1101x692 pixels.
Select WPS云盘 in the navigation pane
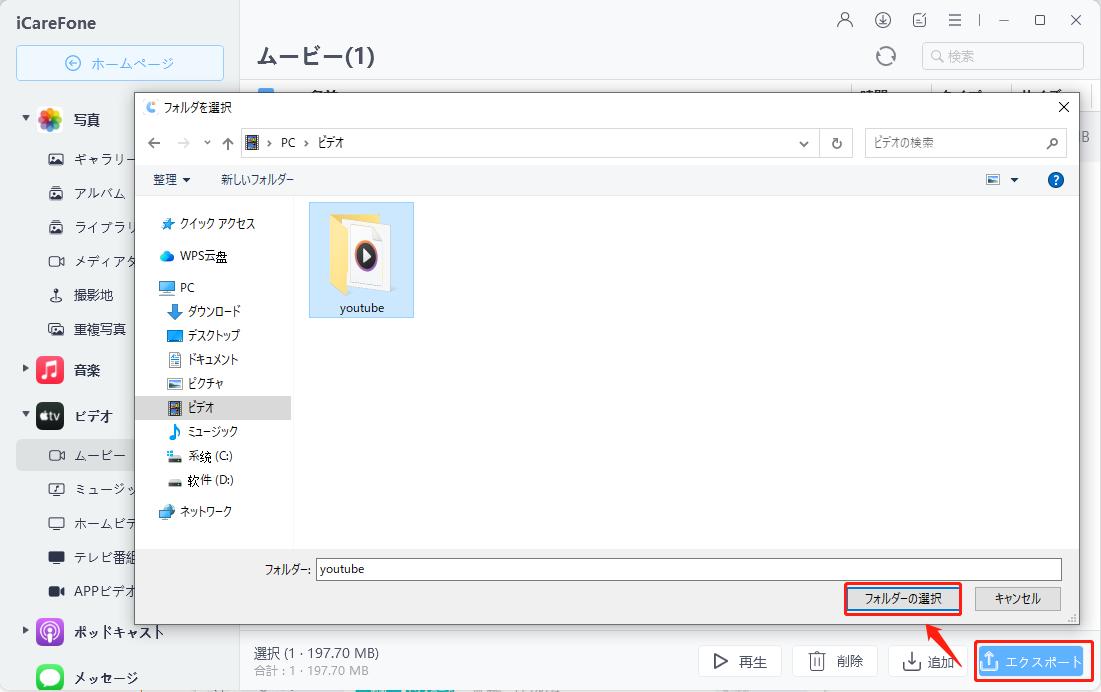[195, 256]
